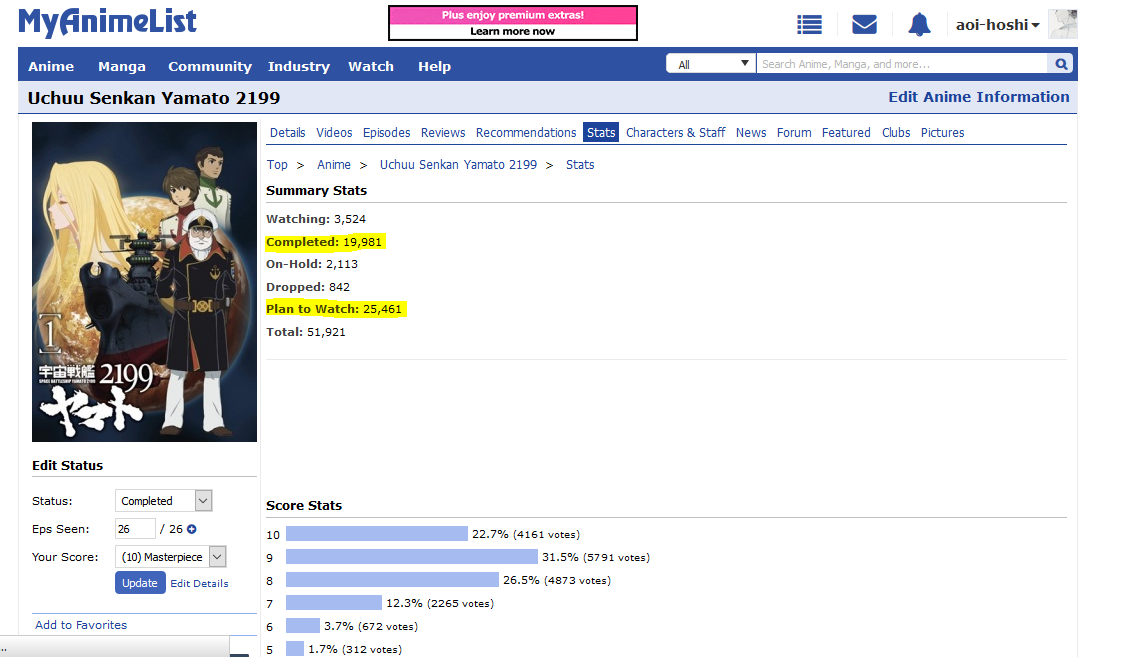Click the "Total: 51,921" stat
The image size is (1128, 657).
tap(306, 332)
